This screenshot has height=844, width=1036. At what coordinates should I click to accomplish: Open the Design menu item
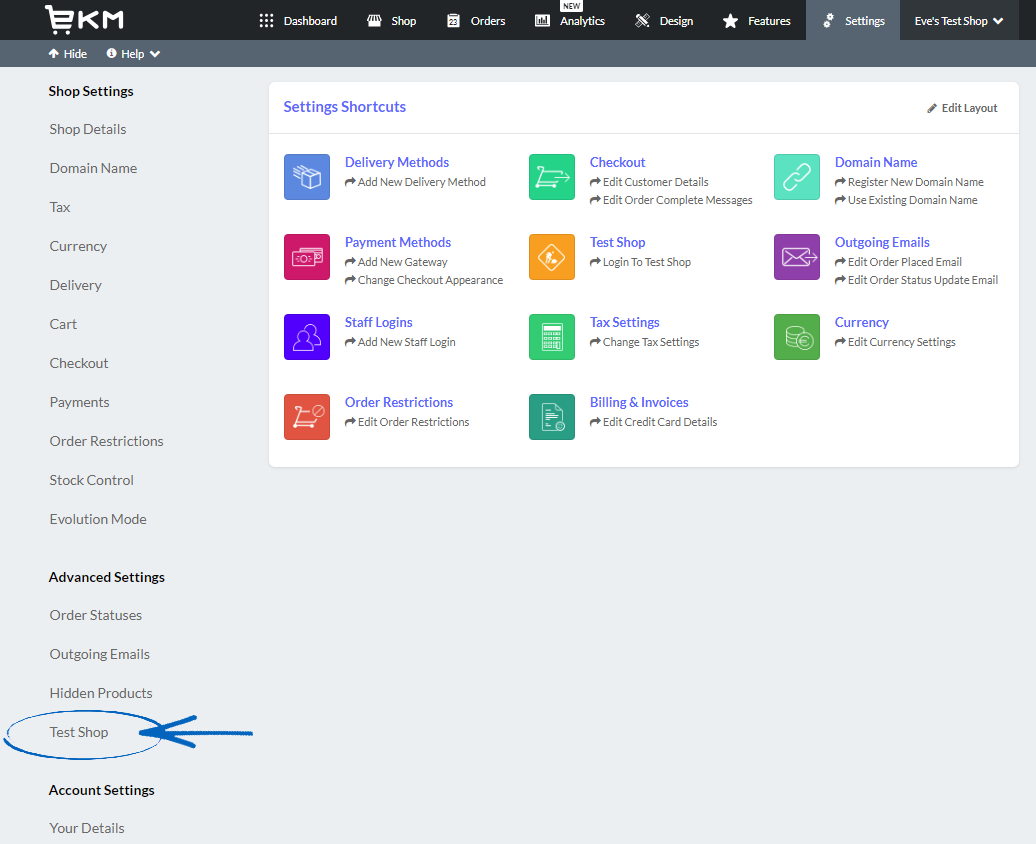pyautogui.click(x=664, y=21)
